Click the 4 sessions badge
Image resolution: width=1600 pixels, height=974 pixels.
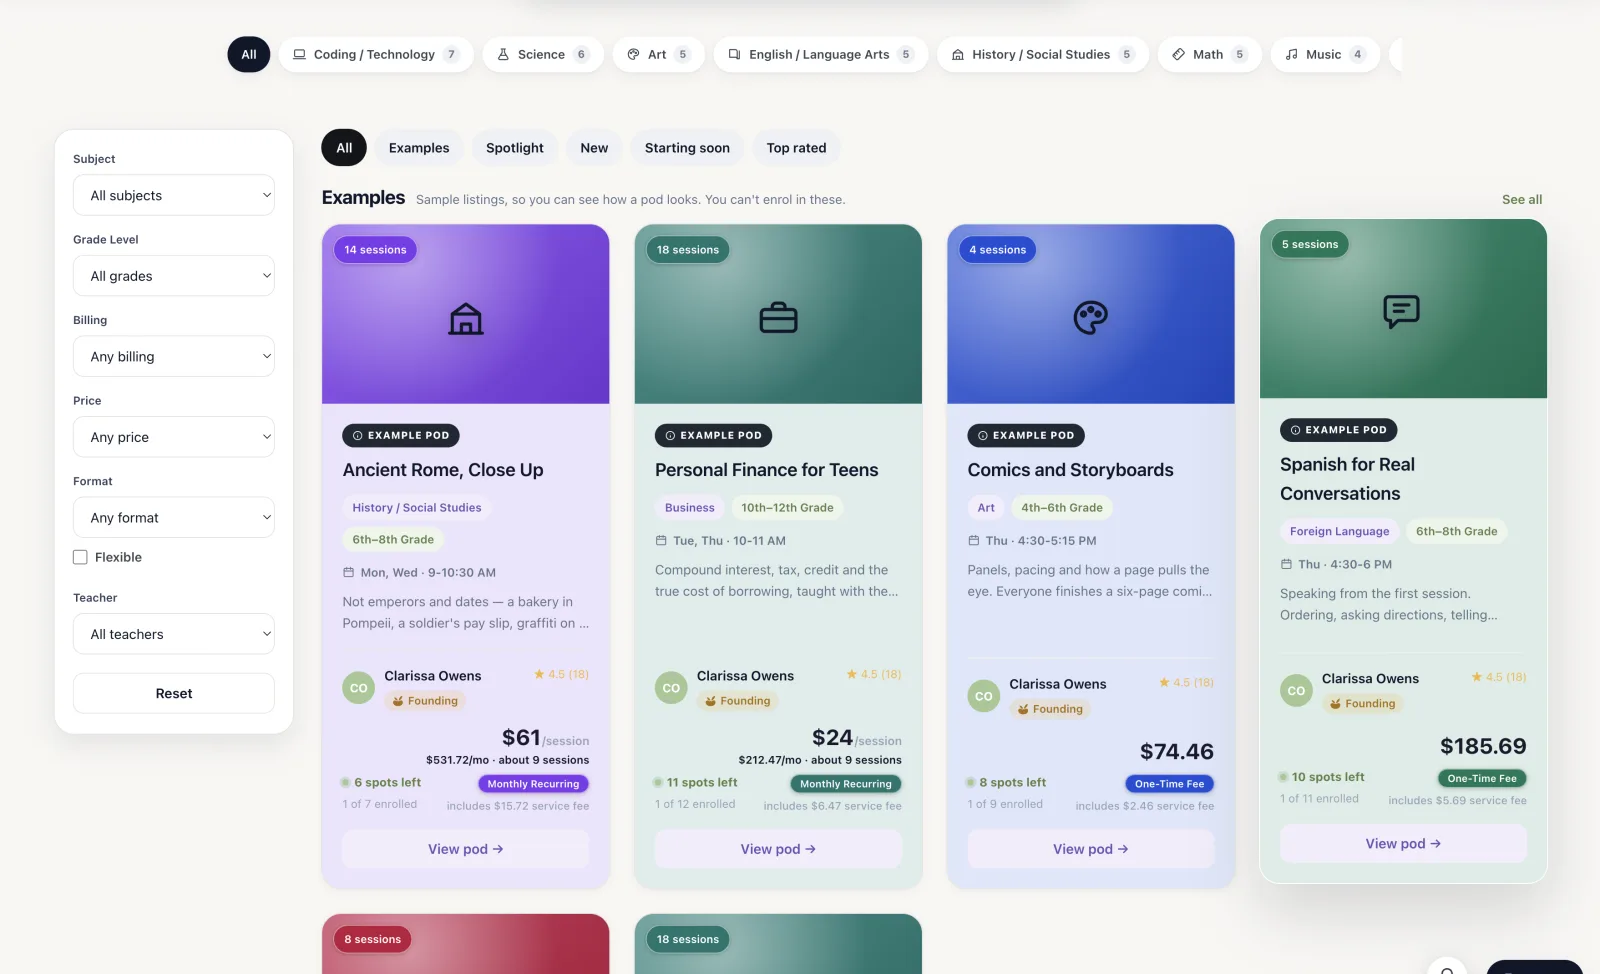998,250
